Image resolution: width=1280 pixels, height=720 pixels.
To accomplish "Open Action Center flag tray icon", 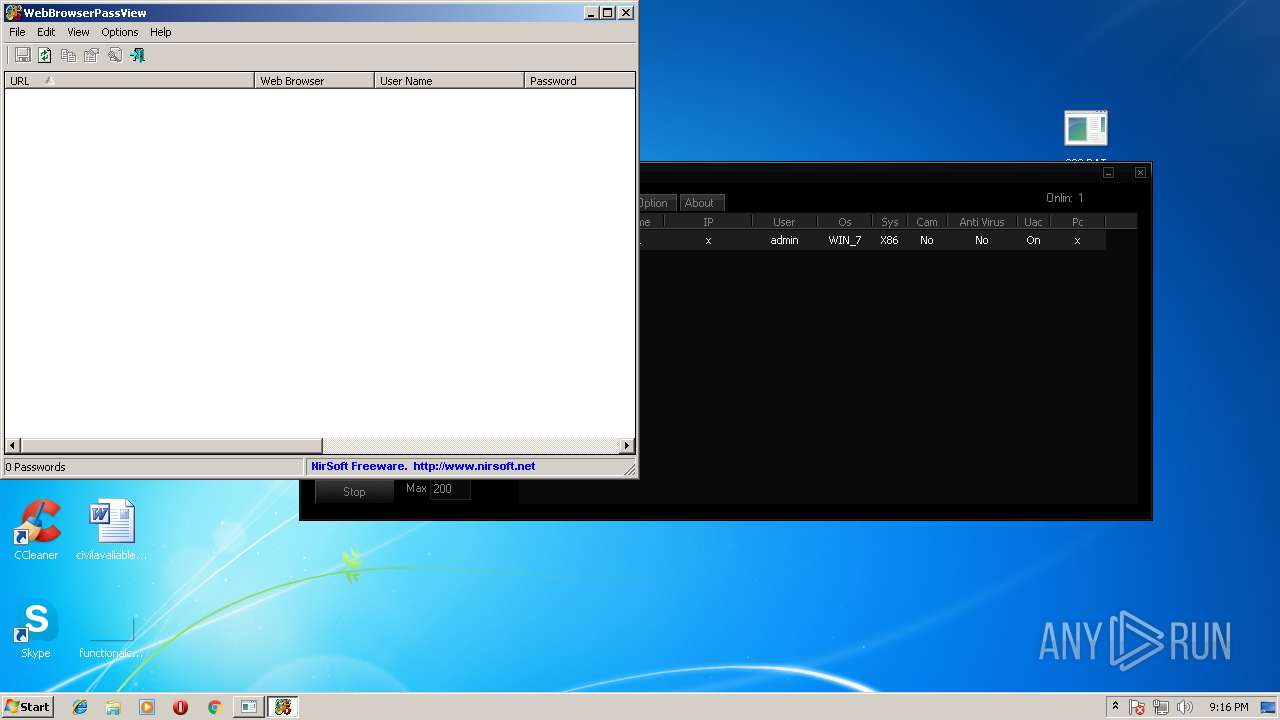I will pos(1137,707).
